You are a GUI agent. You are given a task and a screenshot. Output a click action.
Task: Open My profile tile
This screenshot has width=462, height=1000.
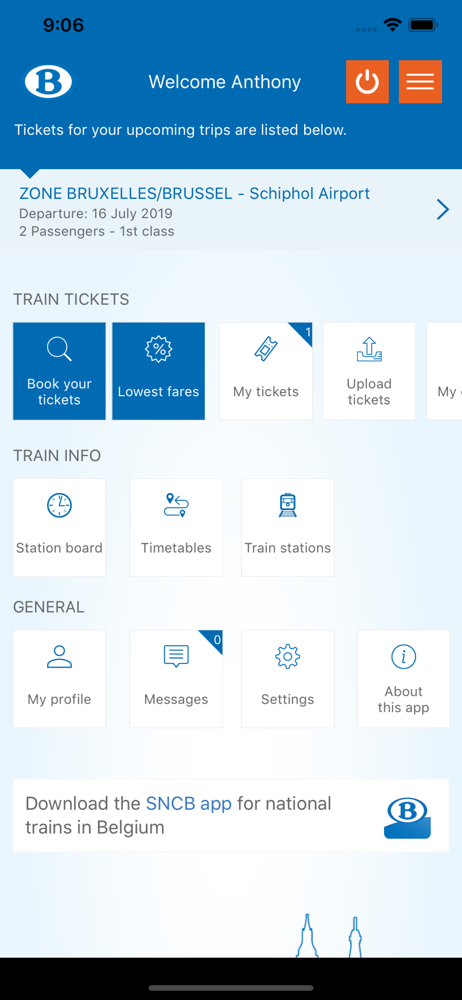tap(59, 679)
